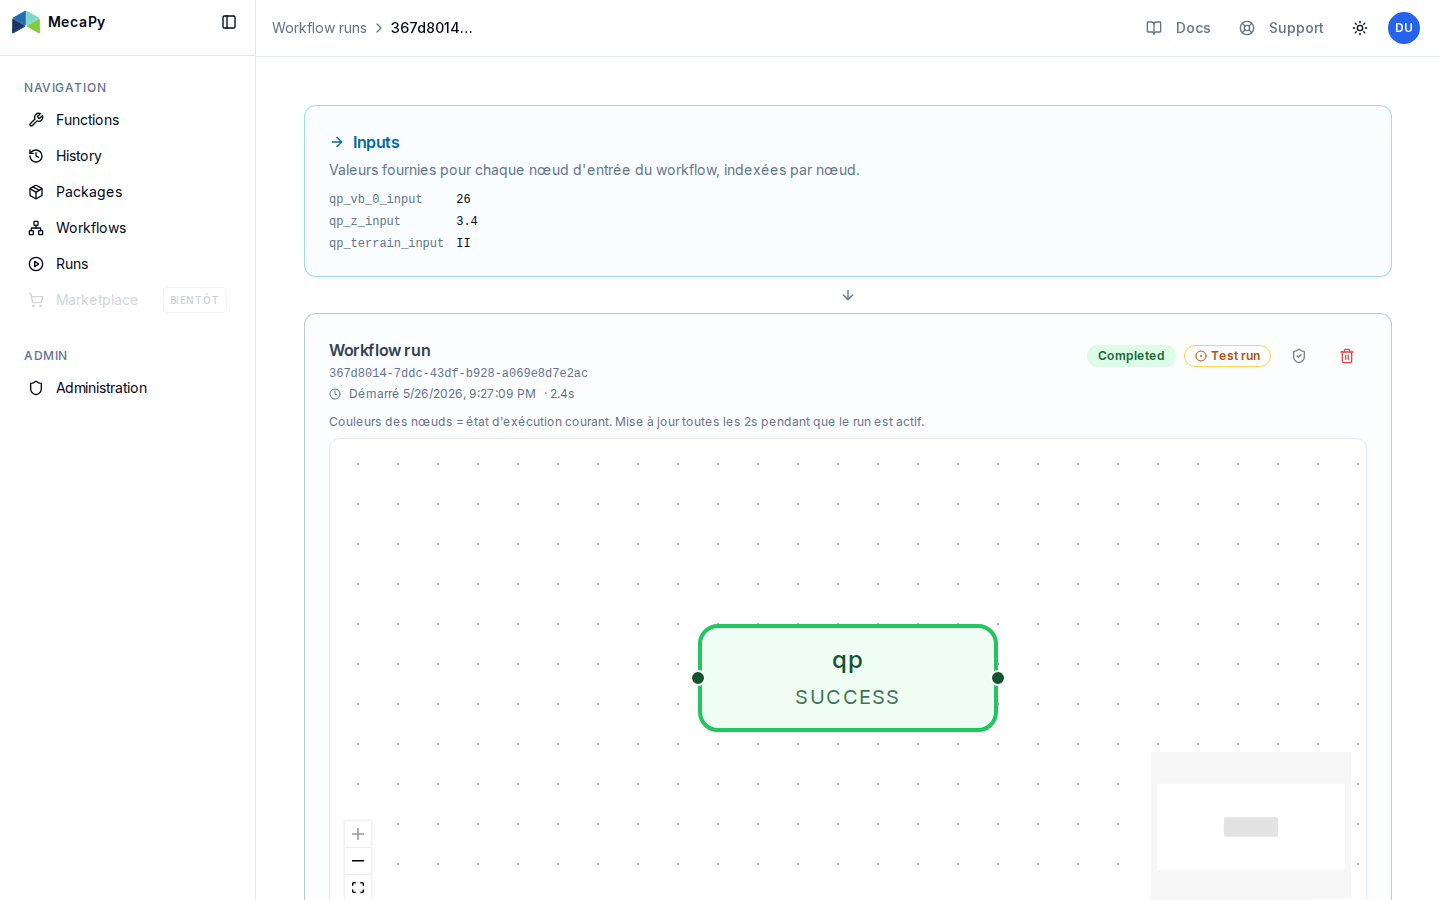Open Packages in the navigation
Image resolution: width=1440 pixels, height=900 pixels.
point(128,192)
